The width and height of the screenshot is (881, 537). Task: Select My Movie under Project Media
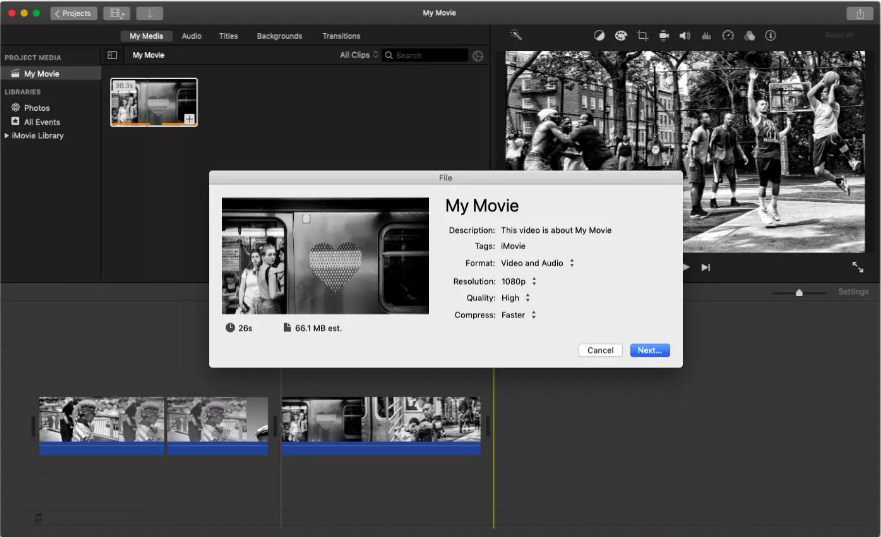pos(51,74)
